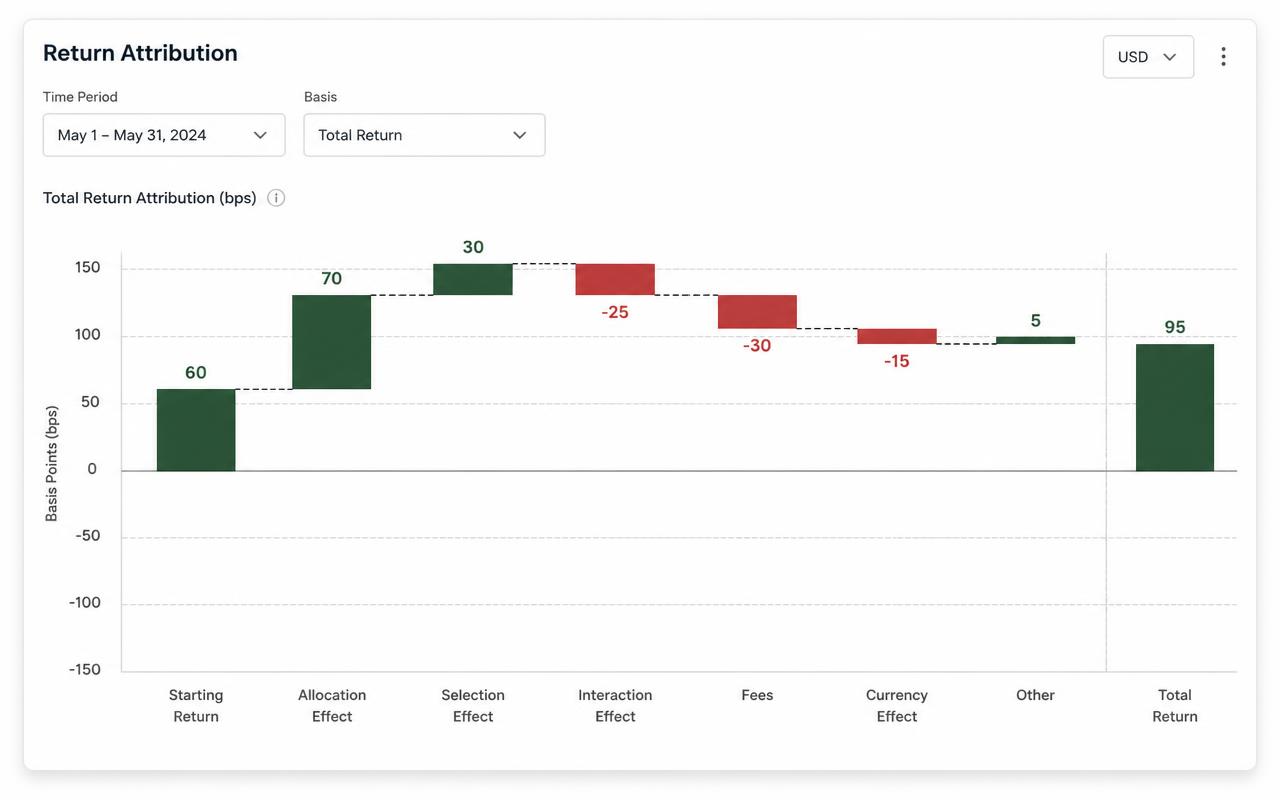Click the 70 value label
The width and height of the screenshot is (1280, 800).
pyautogui.click(x=332, y=279)
